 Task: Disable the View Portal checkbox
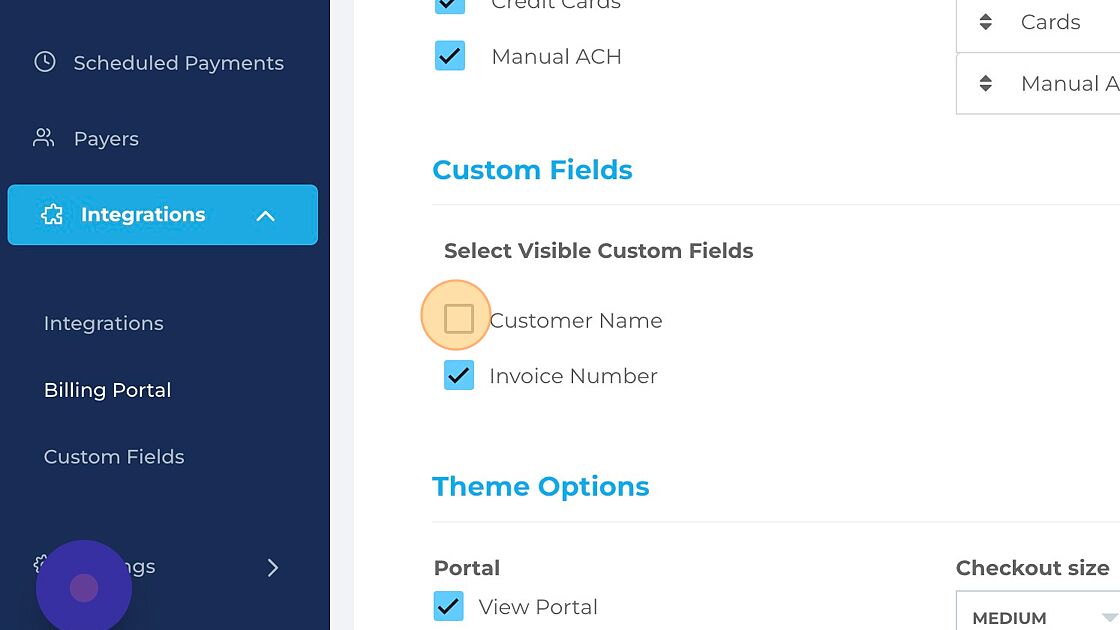click(449, 606)
